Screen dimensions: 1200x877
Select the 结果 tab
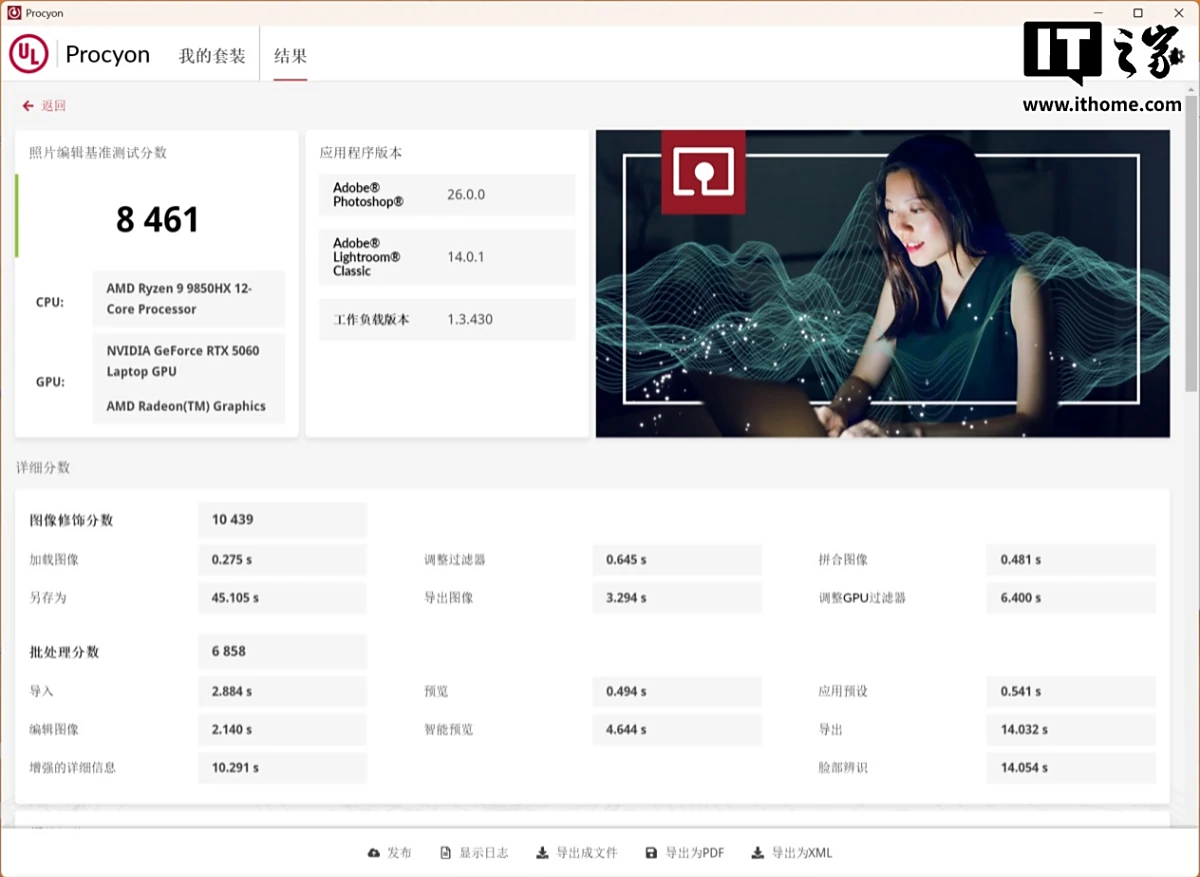(x=290, y=56)
